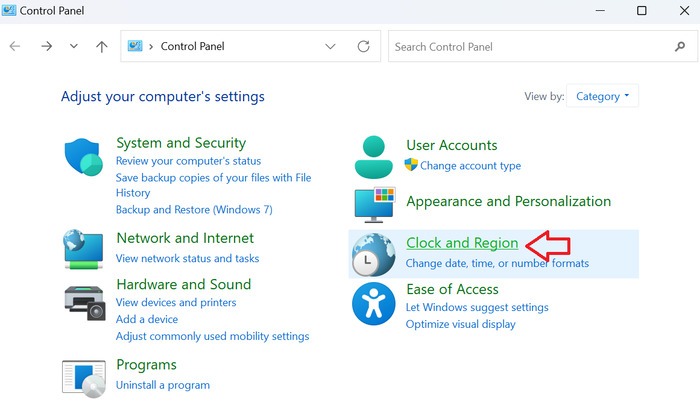Click Uninstall a program link
The height and width of the screenshot is (408, 700).
pyautogui.click(x=163, y=385)
